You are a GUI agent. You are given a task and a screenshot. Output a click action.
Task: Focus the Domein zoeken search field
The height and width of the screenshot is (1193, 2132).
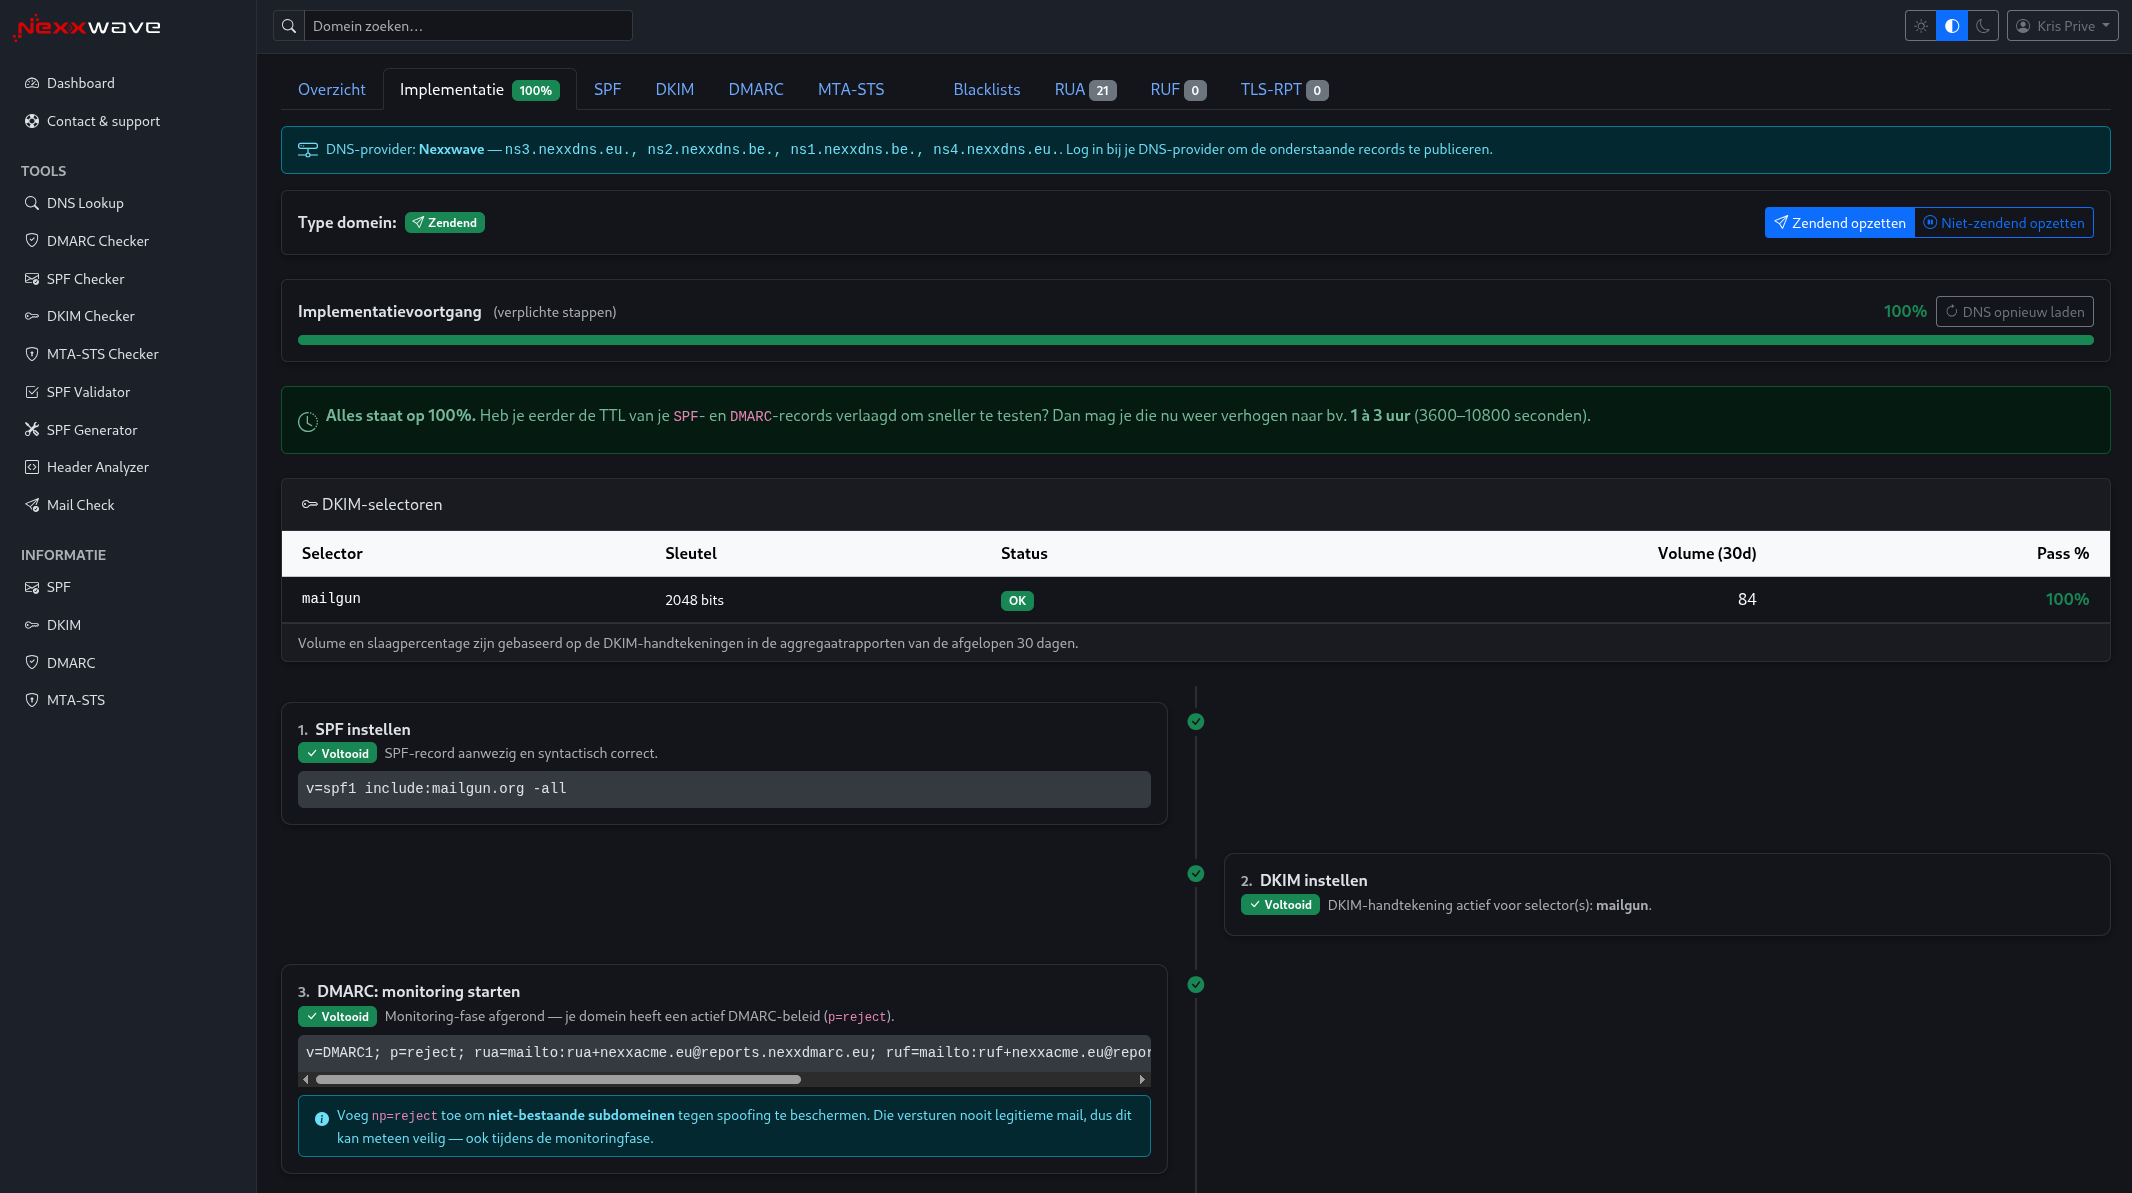tap(468, 26)
